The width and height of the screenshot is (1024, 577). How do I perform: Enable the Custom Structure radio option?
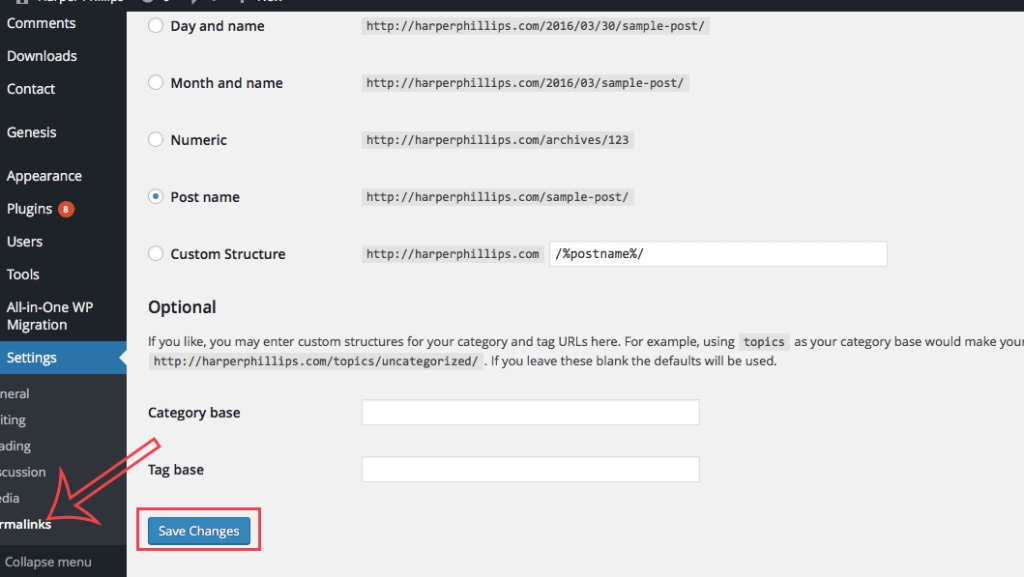156,254
